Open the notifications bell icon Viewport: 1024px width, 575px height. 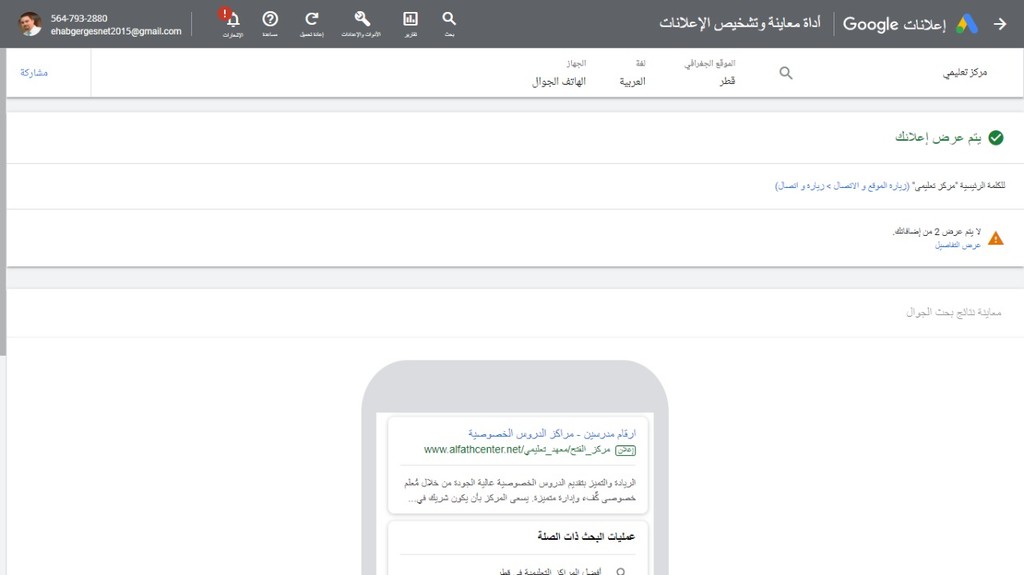pos(232,20)
